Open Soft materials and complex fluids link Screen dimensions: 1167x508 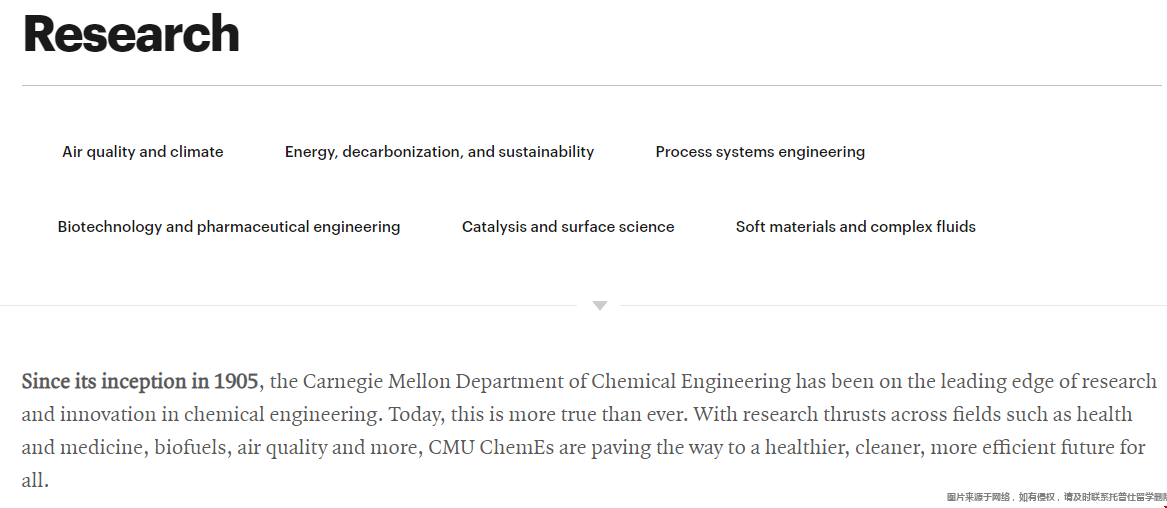[856, 227]
